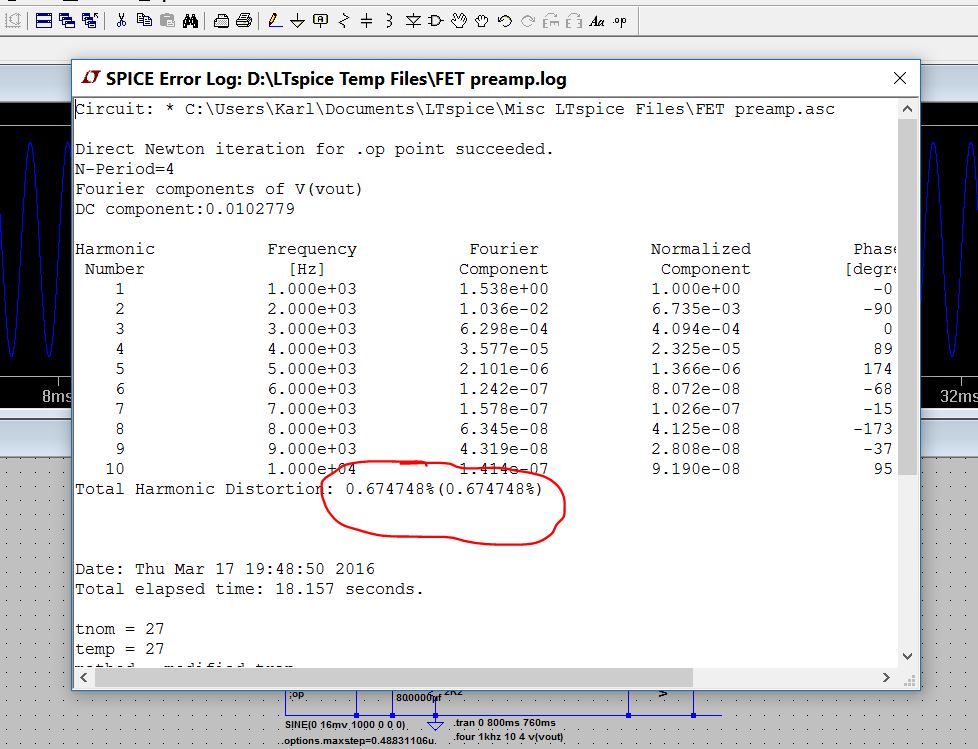The width and height of the screenshot is (978, 749).
Task: Click the 'Direct Newton iteration' line
Action: coord(314,149)
